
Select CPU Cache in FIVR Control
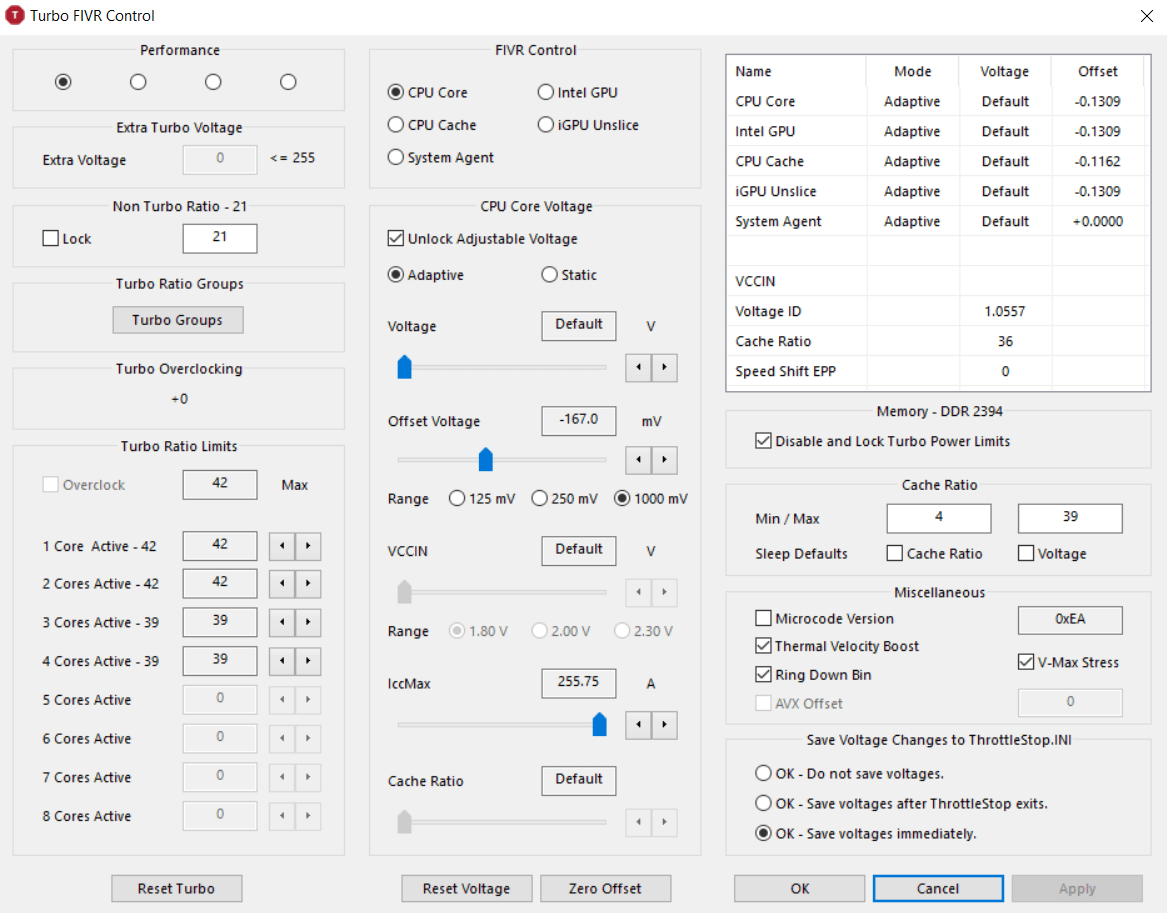coord(396,124)
